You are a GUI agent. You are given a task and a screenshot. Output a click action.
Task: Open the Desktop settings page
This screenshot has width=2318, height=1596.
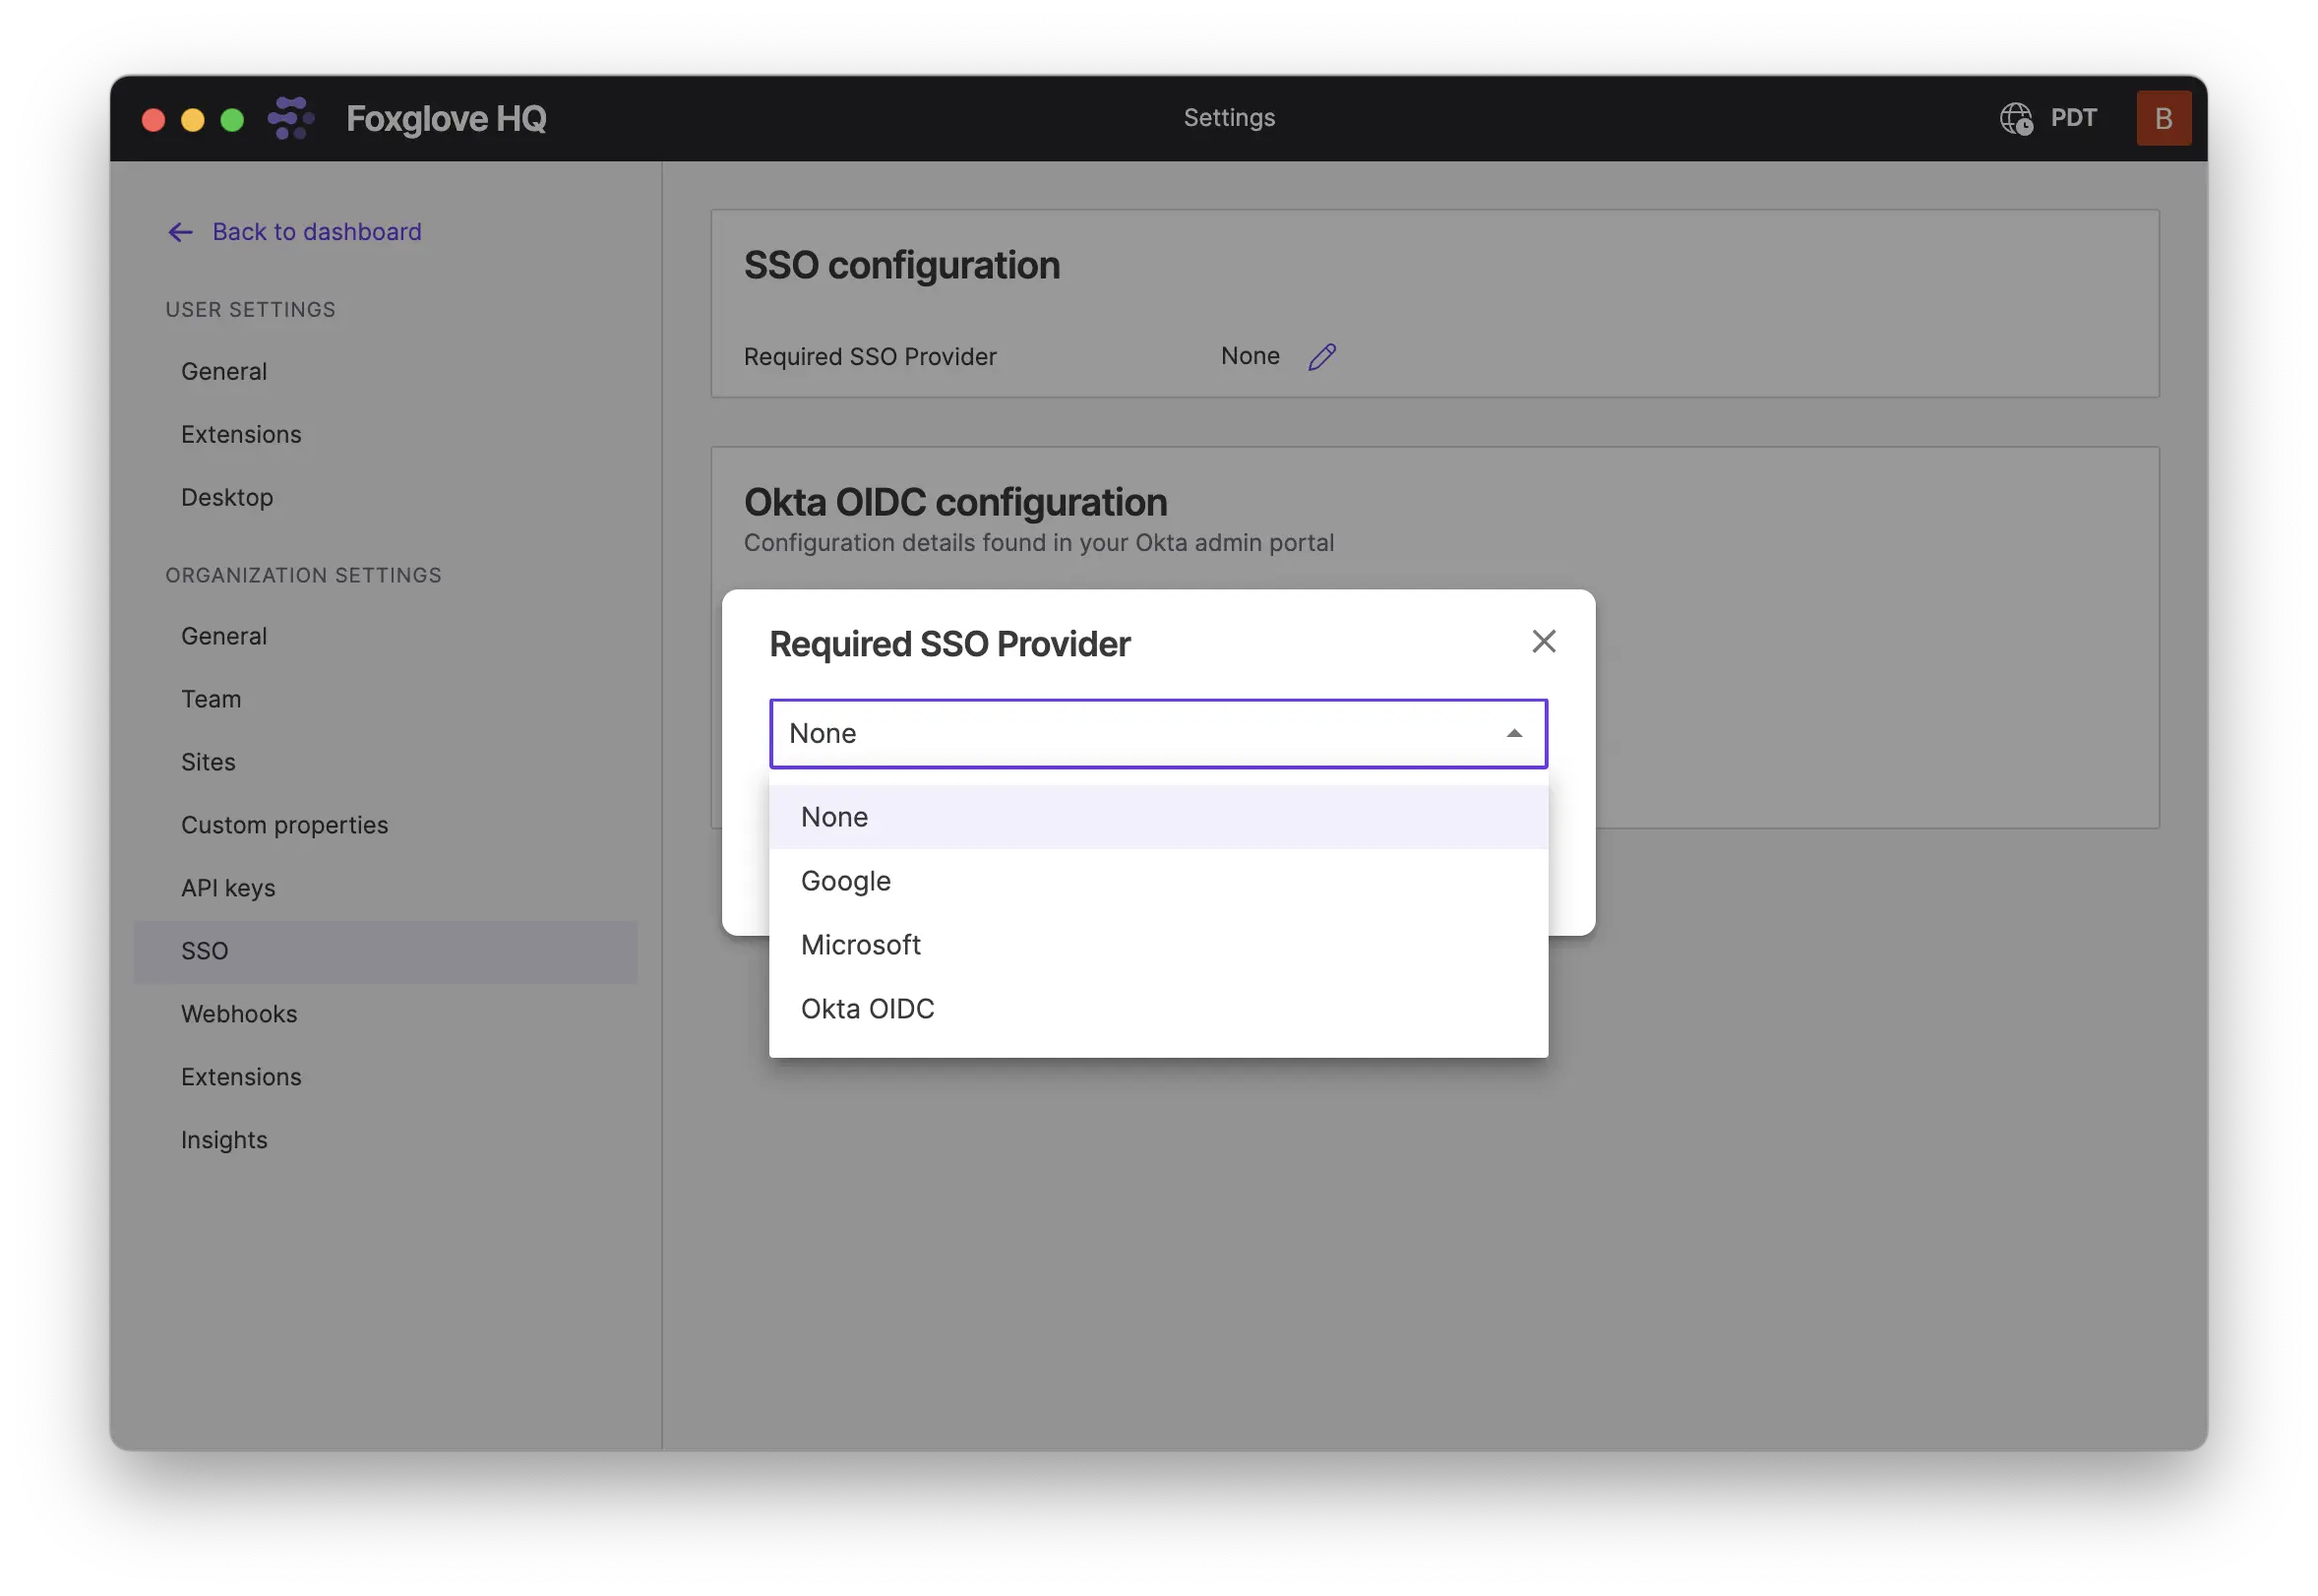(227, 498)
